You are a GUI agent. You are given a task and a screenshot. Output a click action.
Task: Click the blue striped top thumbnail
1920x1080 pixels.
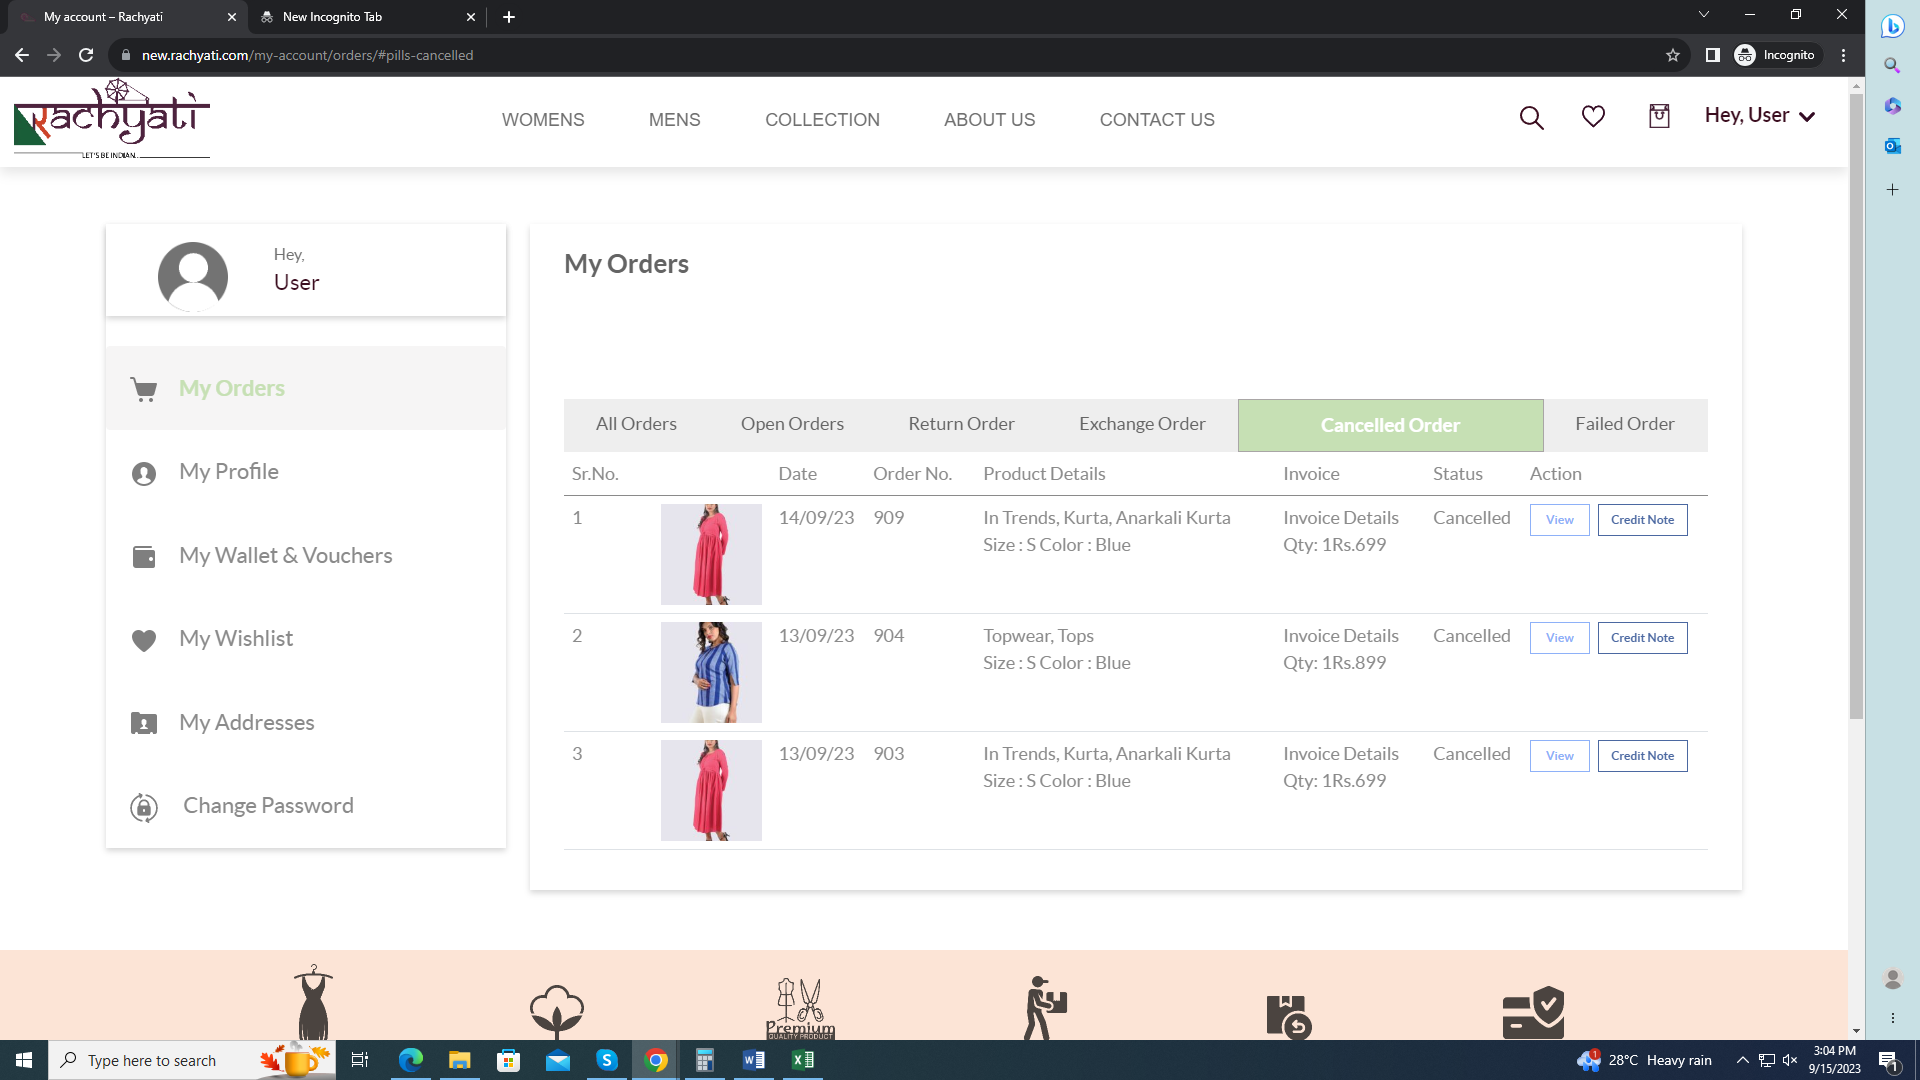[x=711, y=672]
